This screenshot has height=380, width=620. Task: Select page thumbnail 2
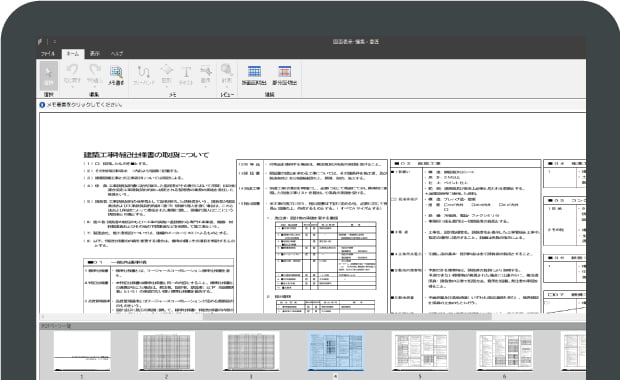[166, 351]
